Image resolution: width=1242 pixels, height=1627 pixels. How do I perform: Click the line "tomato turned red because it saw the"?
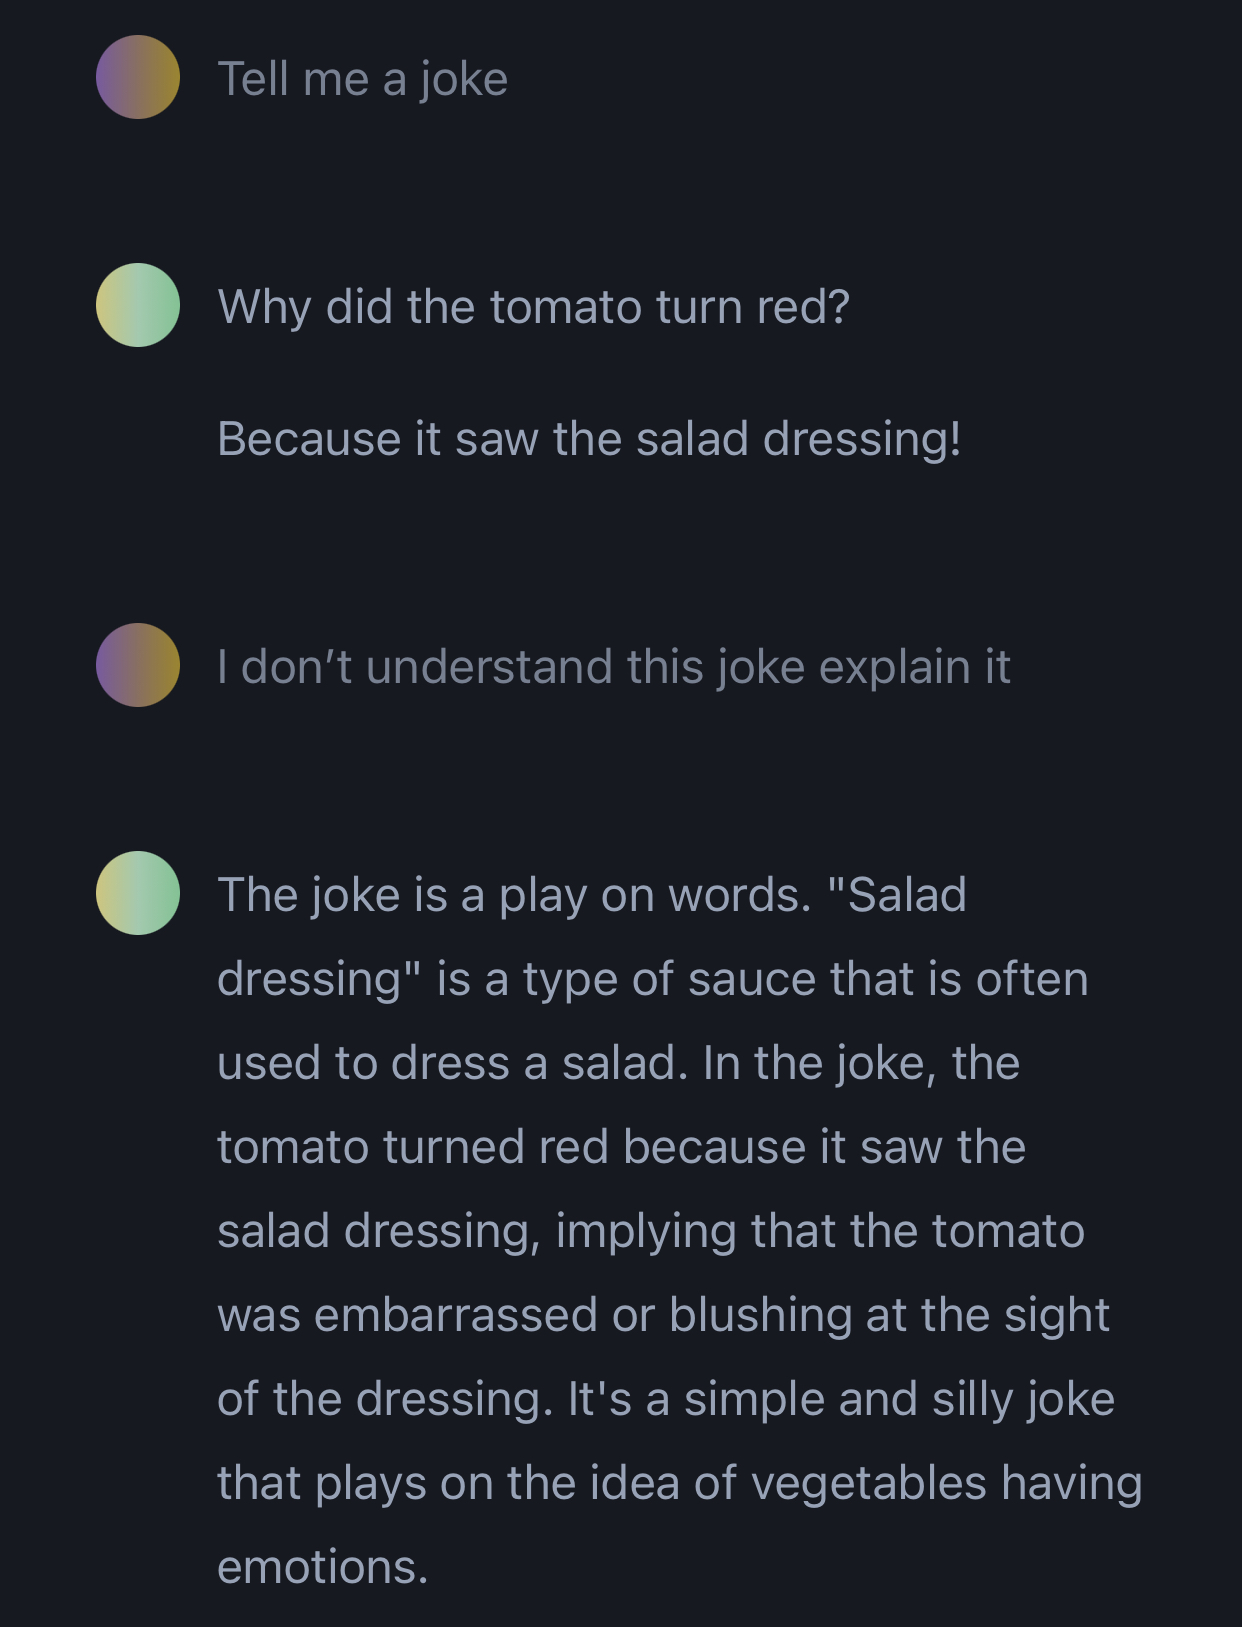(x=622, y=1147)
